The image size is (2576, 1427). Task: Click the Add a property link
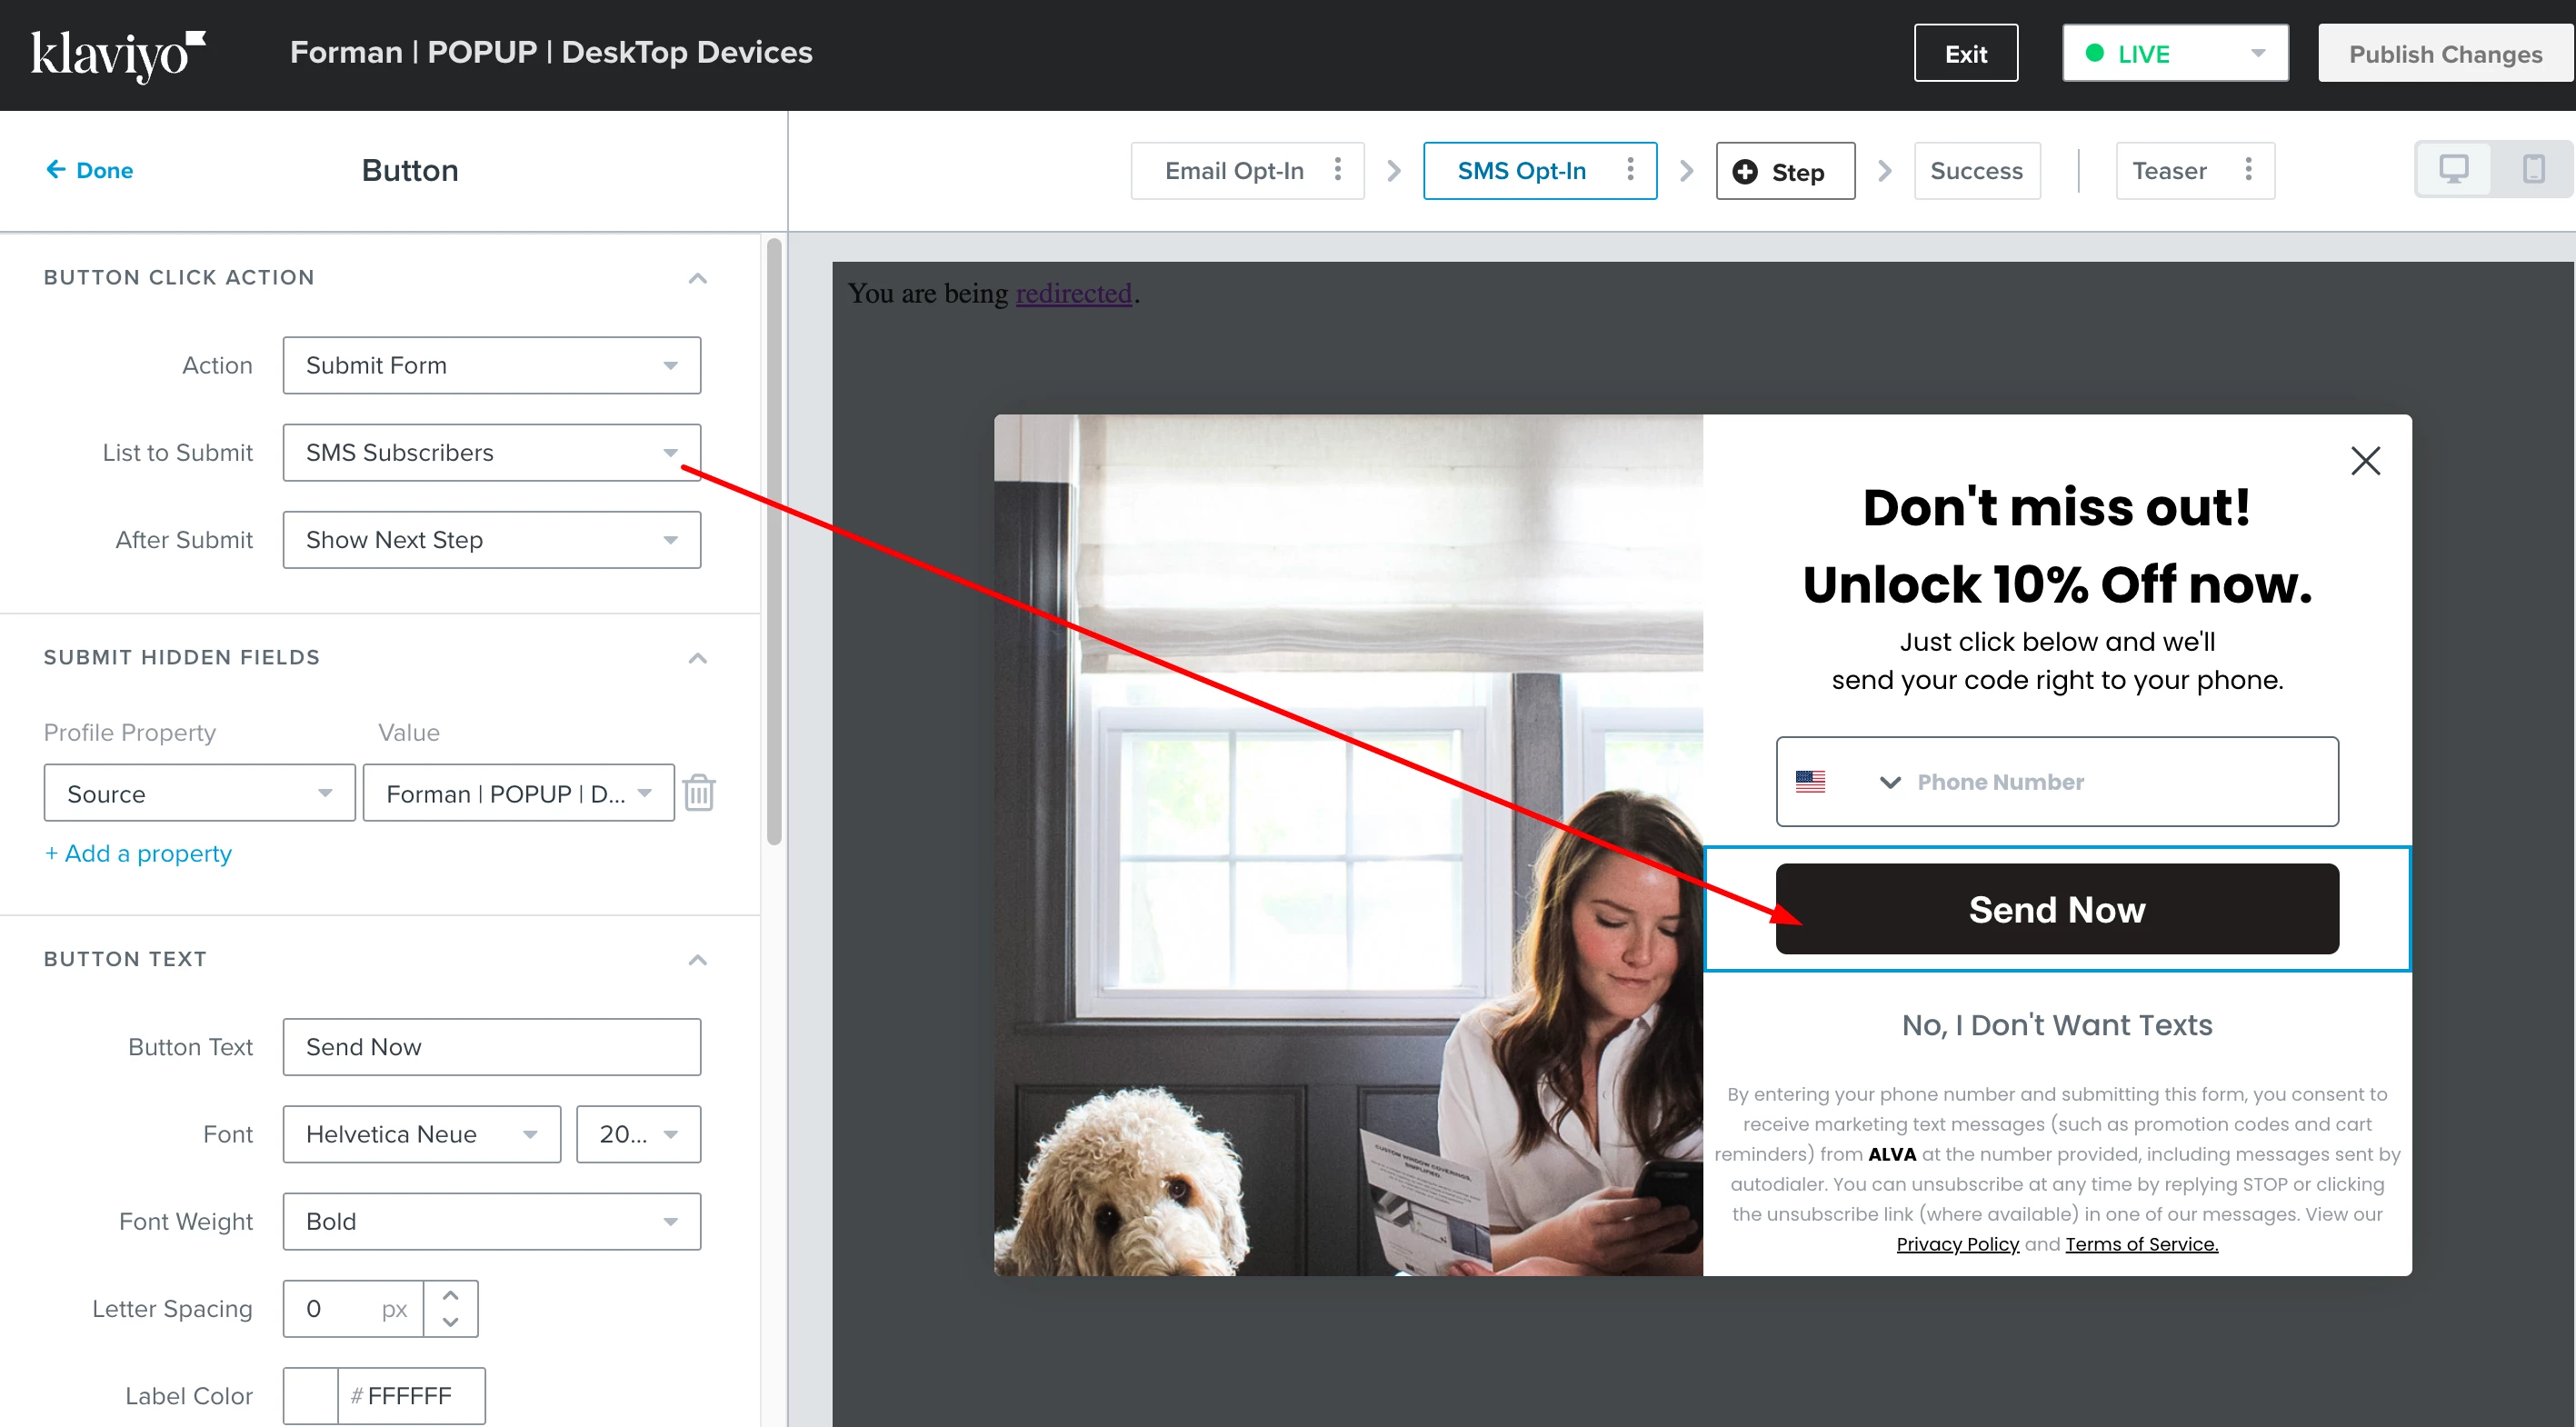coord(138,853)
